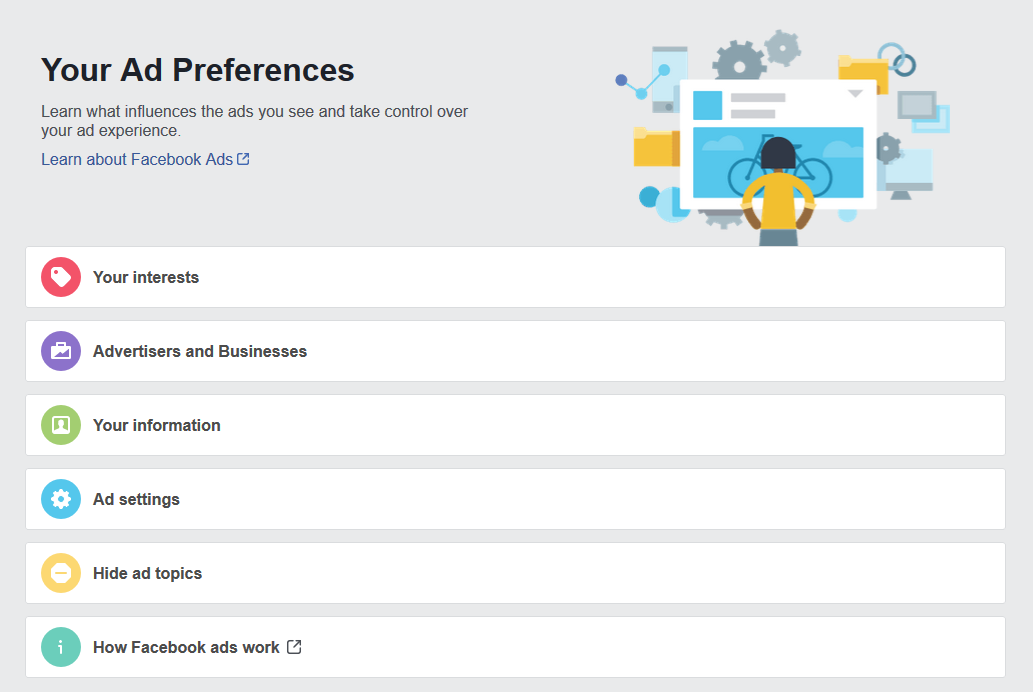Expand the Your interests section

coord(515,277)
